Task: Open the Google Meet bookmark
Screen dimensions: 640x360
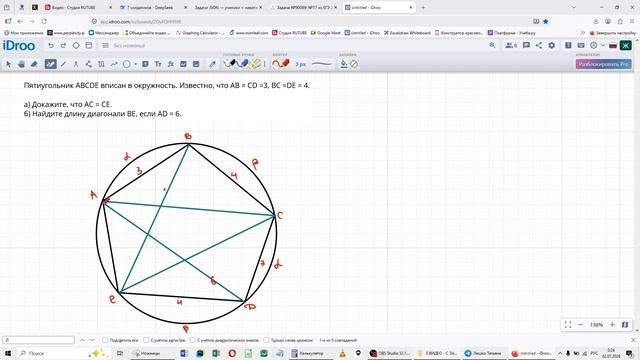Action: pos(326,33)
